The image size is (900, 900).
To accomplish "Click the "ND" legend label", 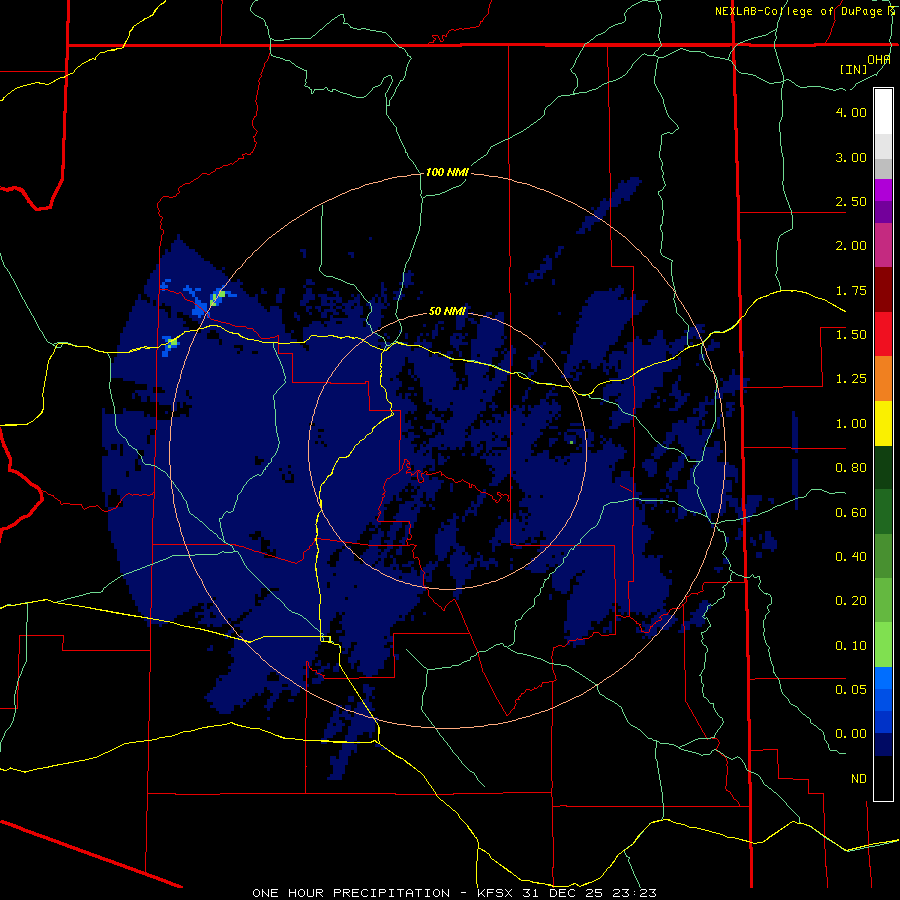I will pos(859,779).
